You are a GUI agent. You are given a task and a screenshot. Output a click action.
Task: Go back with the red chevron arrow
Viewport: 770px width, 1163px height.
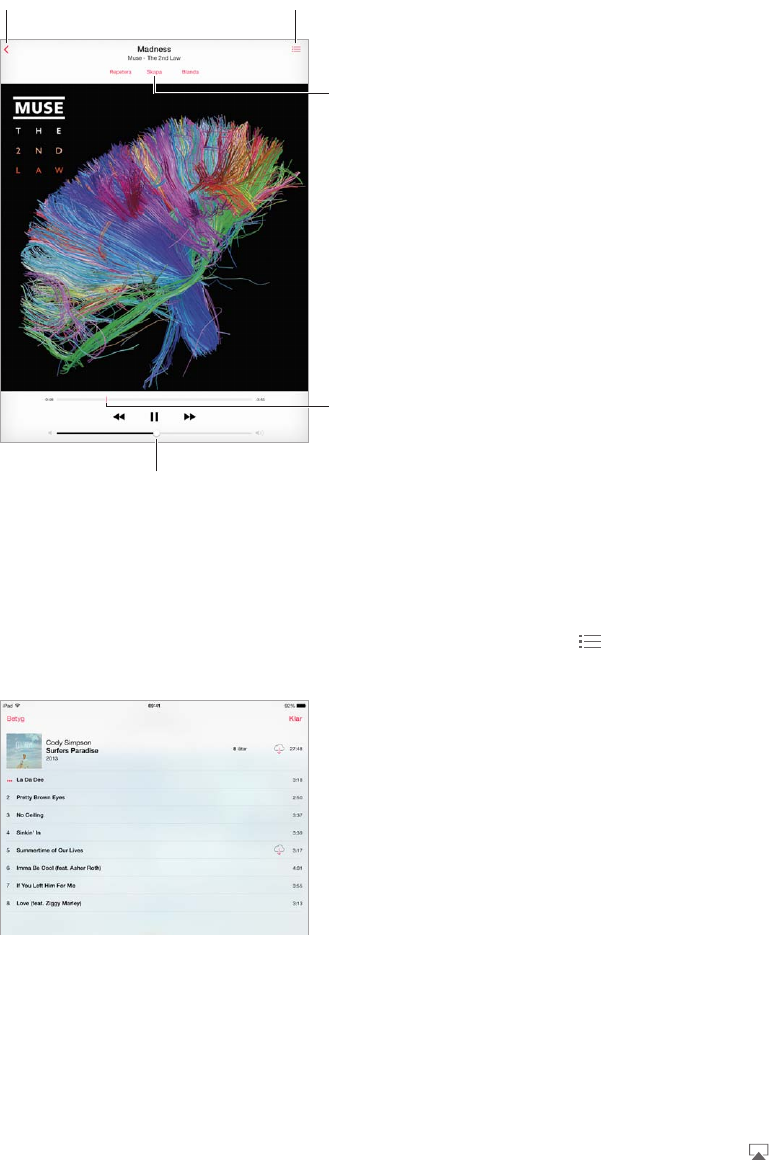(x=6, y=50)
